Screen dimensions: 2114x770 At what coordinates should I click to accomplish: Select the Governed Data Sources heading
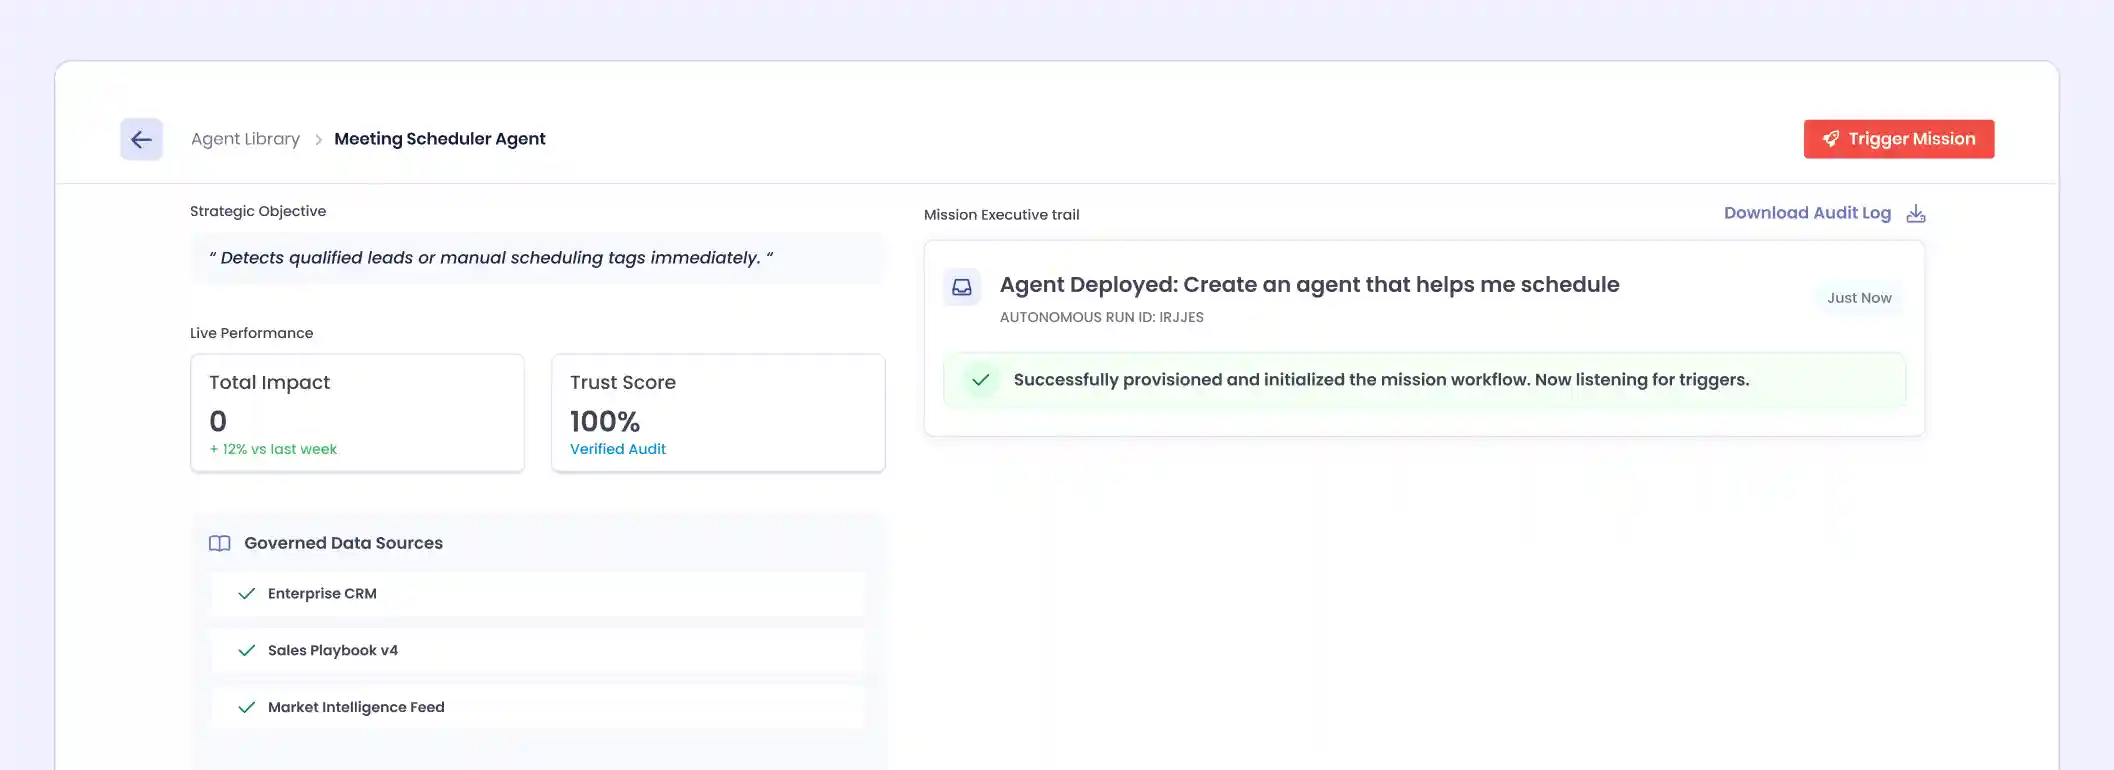343,543
